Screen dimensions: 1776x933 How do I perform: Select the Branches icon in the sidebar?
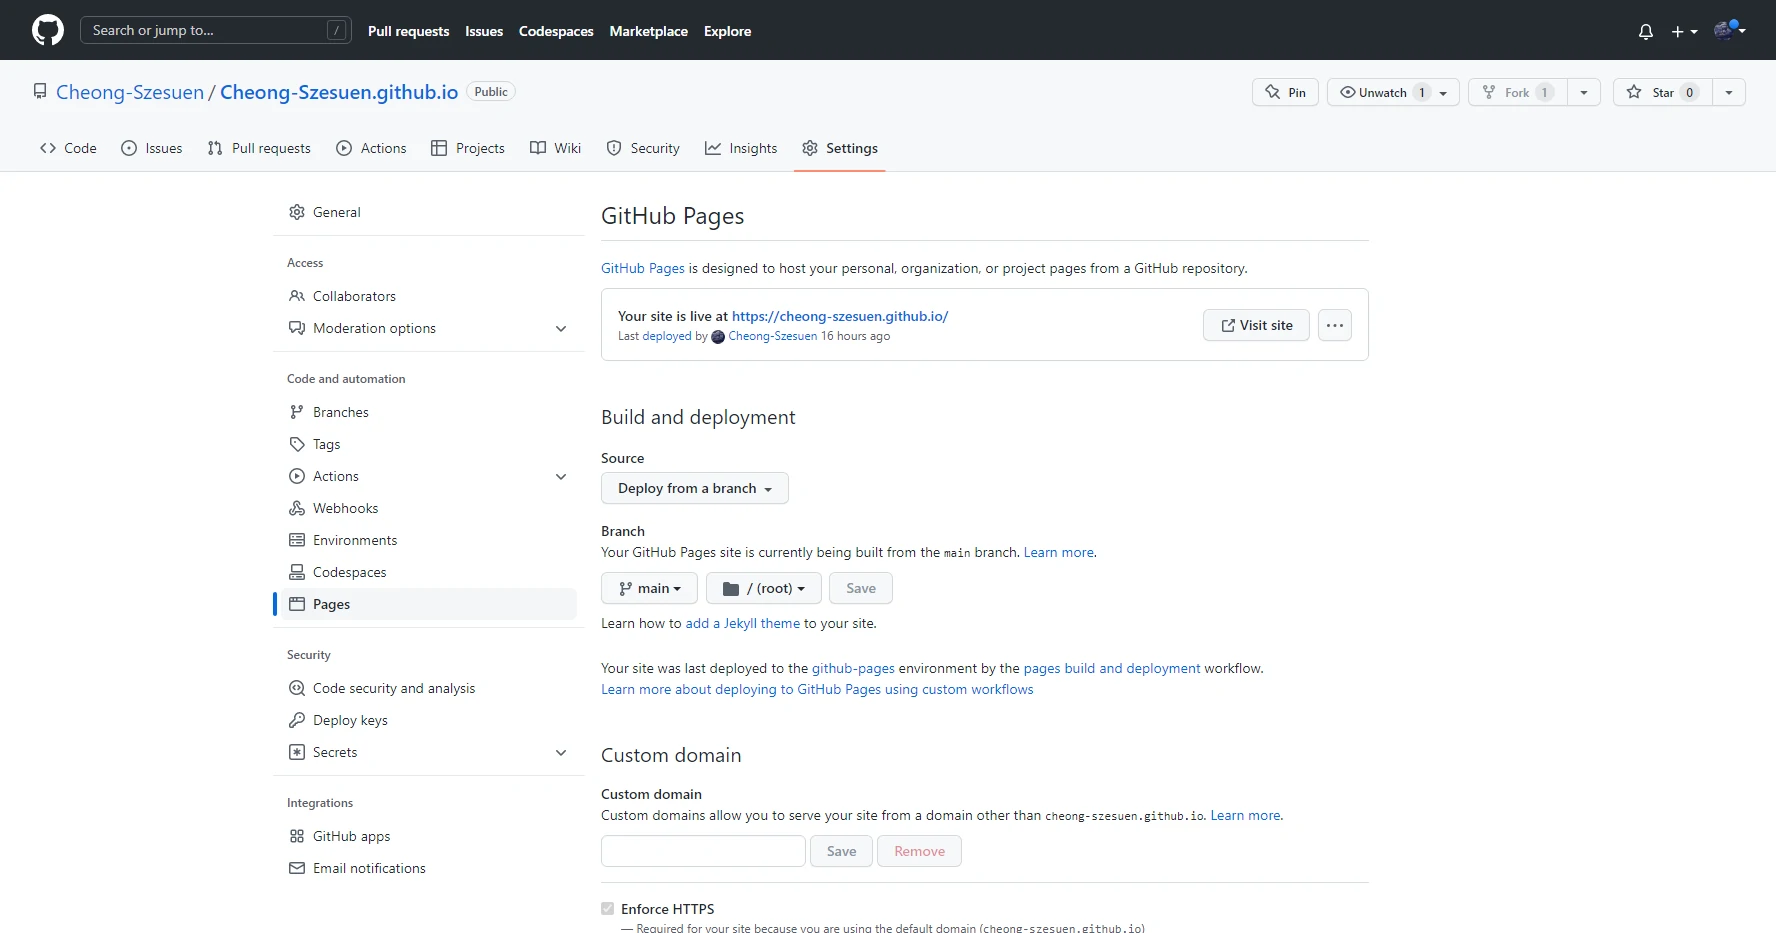[x=296, y=412]
